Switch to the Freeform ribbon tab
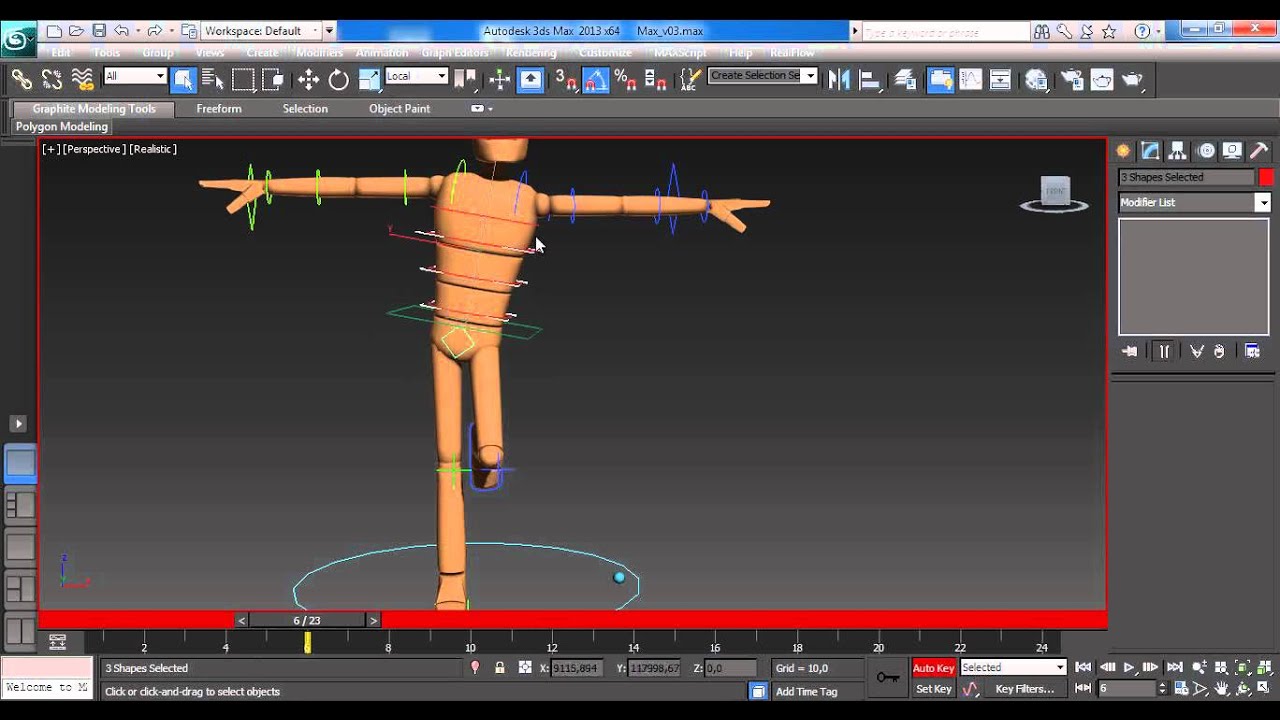The image size is (1280, 720). click(x=219, y=108)
